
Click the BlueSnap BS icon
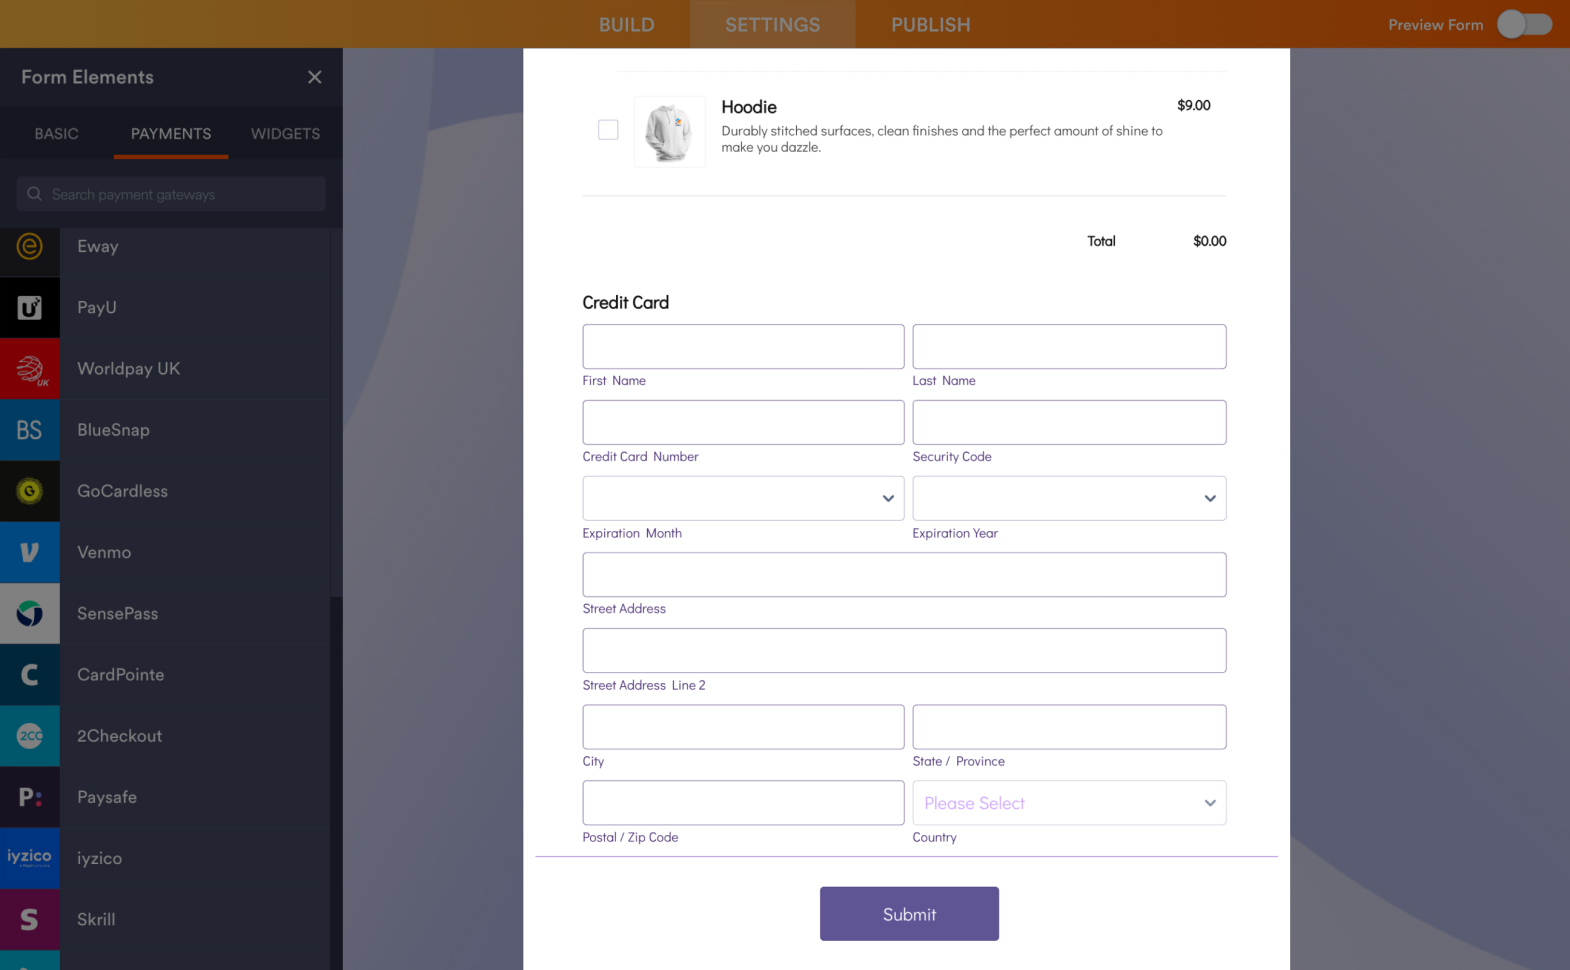pyautogui.click(x=30, y=430)
